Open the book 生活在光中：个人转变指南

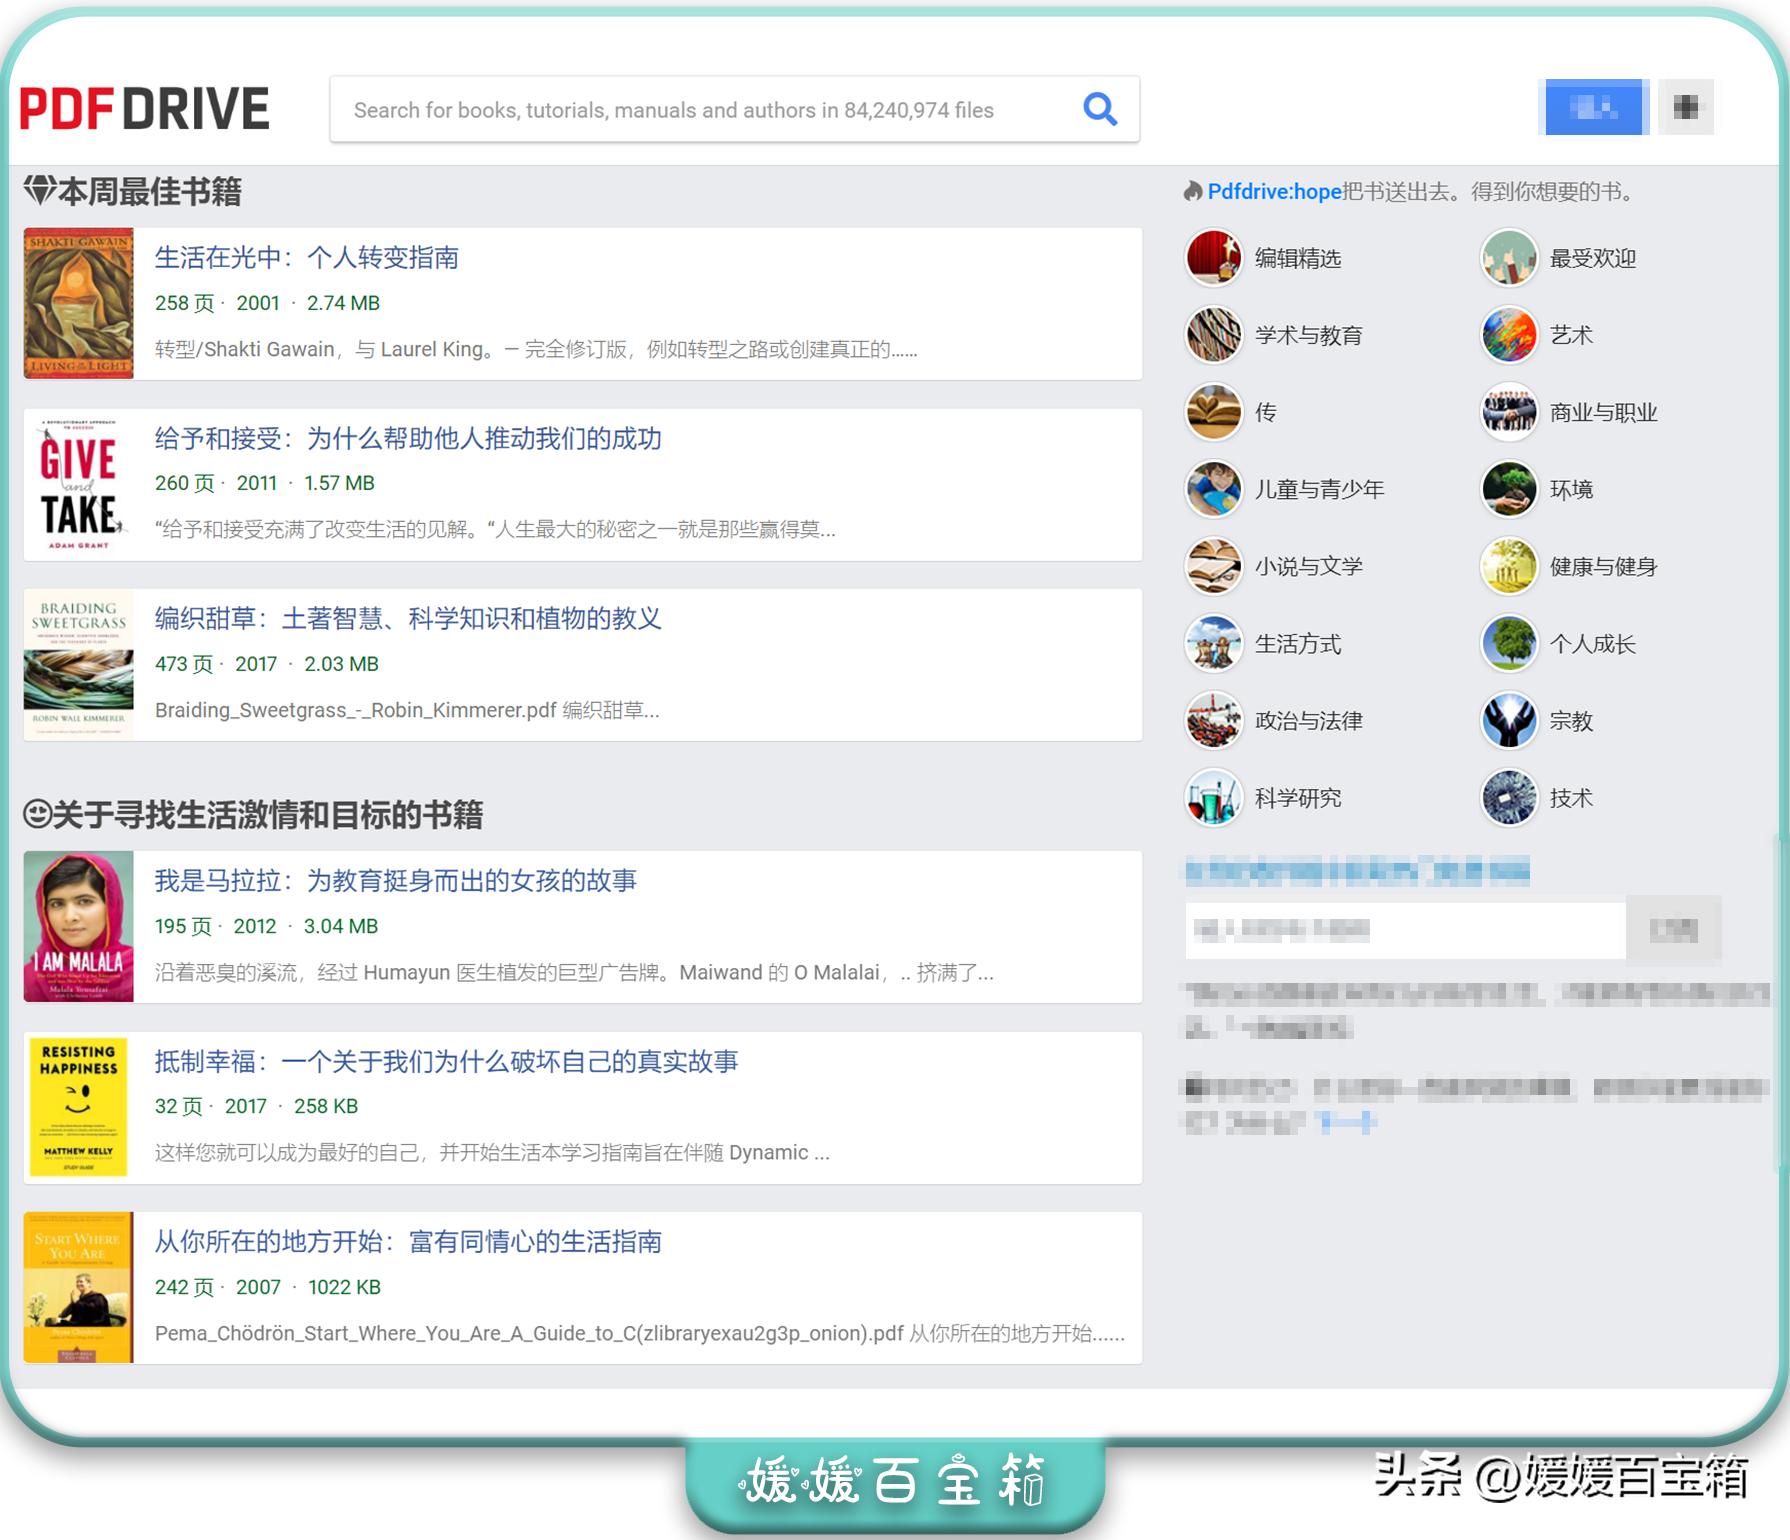309,258
